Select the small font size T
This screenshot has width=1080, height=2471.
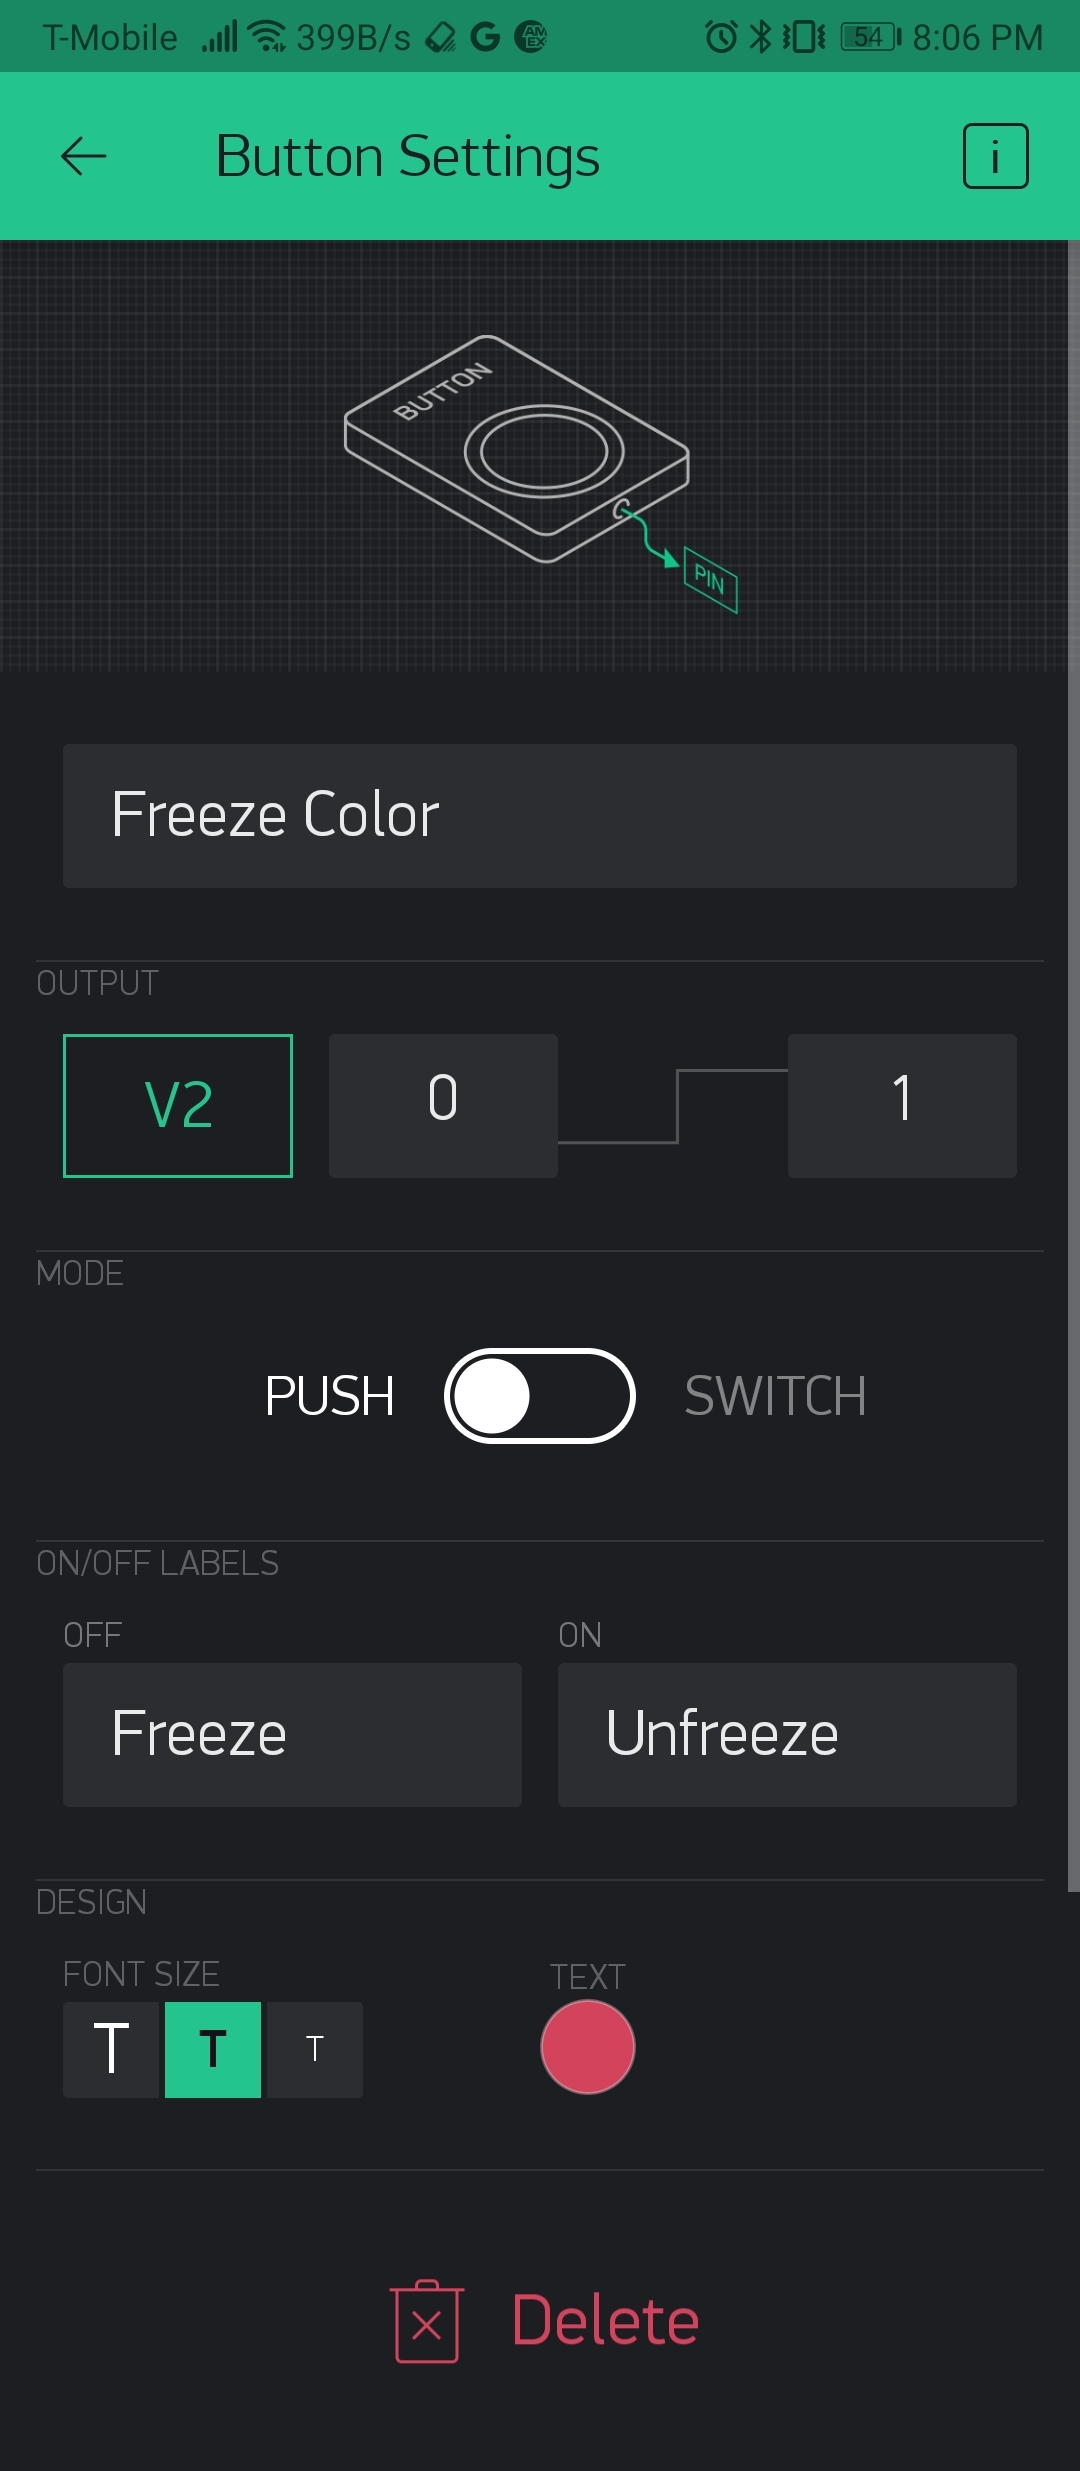pyautogui.click(x=315, y=2049)
